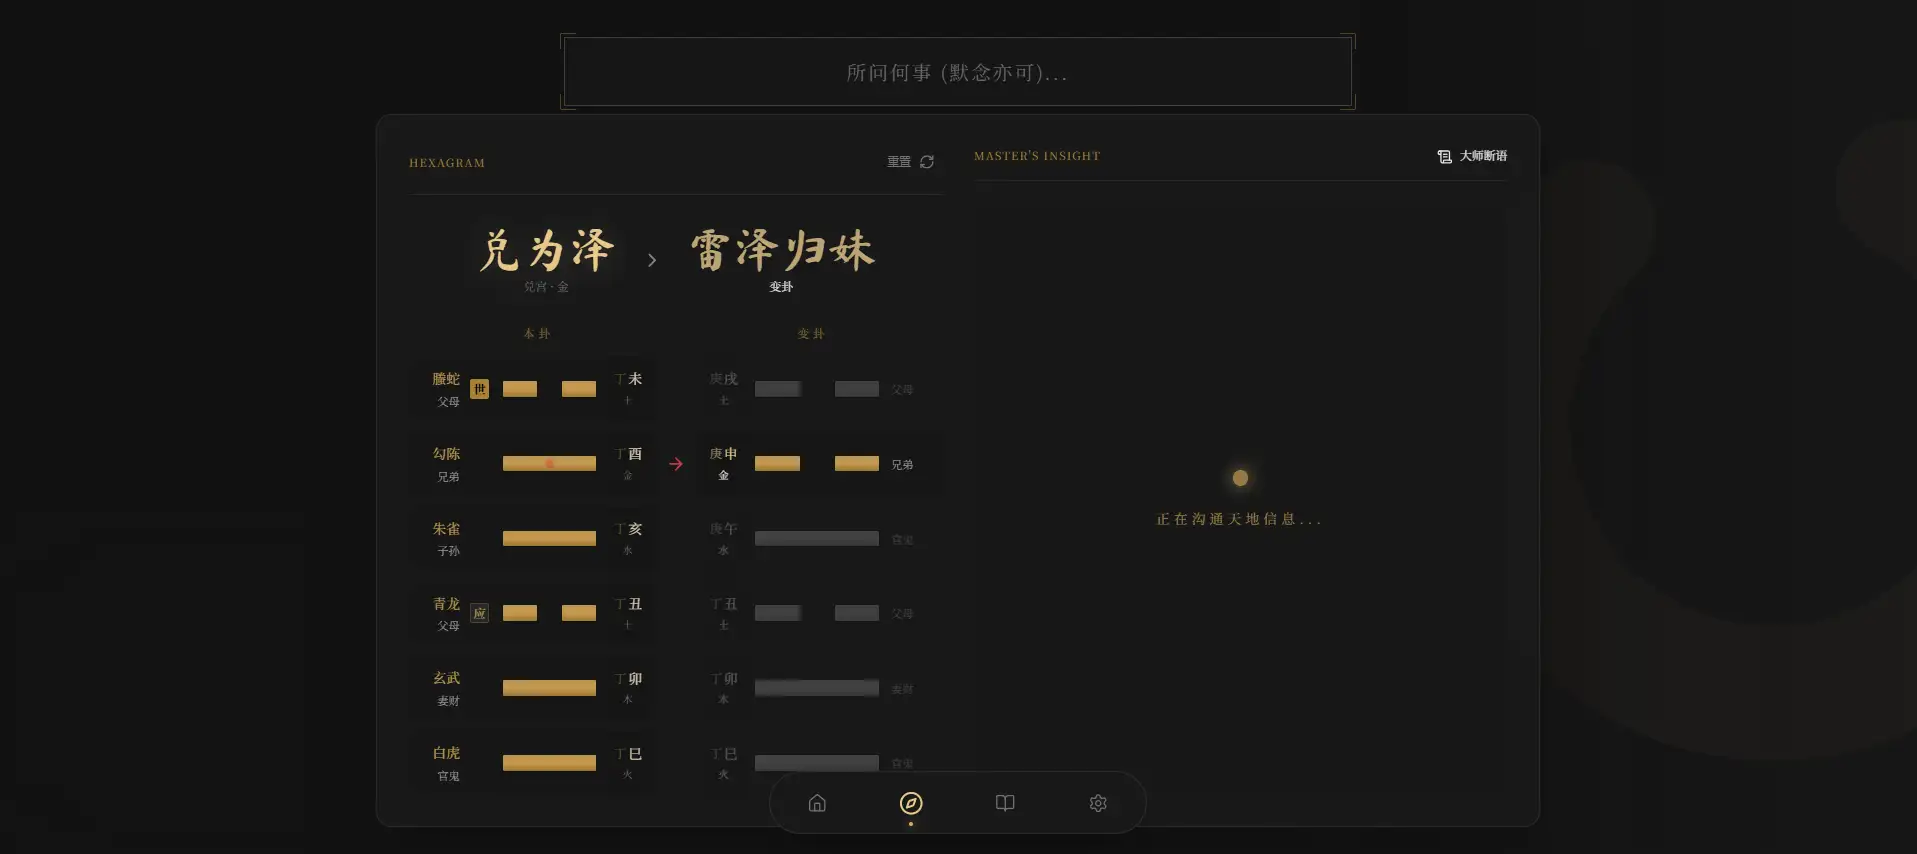This screenshot has width=1917, height=854.
Task: Click the grey 庚戌 line in 变卦
Action: tap(817, 389)
